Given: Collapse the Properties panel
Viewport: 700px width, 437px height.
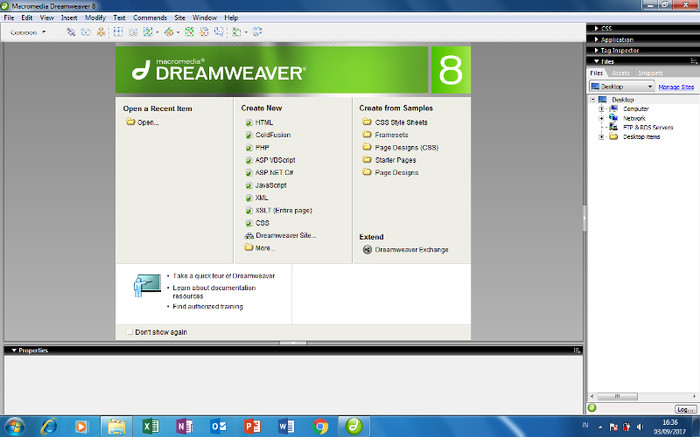Looking at the screenshot, I should point(14,350).
